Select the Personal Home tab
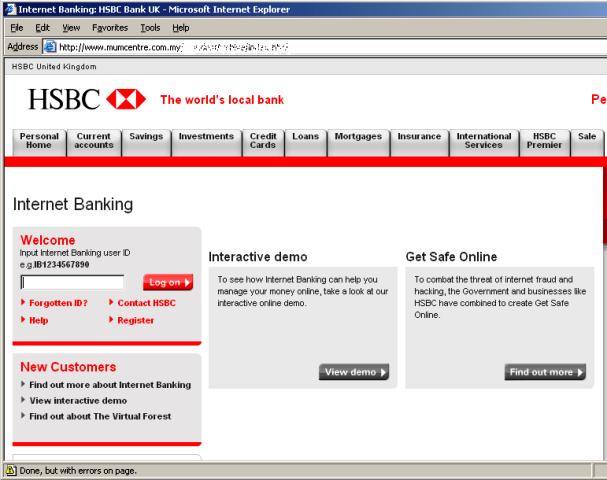607x480 pixels. pos(39,142)
